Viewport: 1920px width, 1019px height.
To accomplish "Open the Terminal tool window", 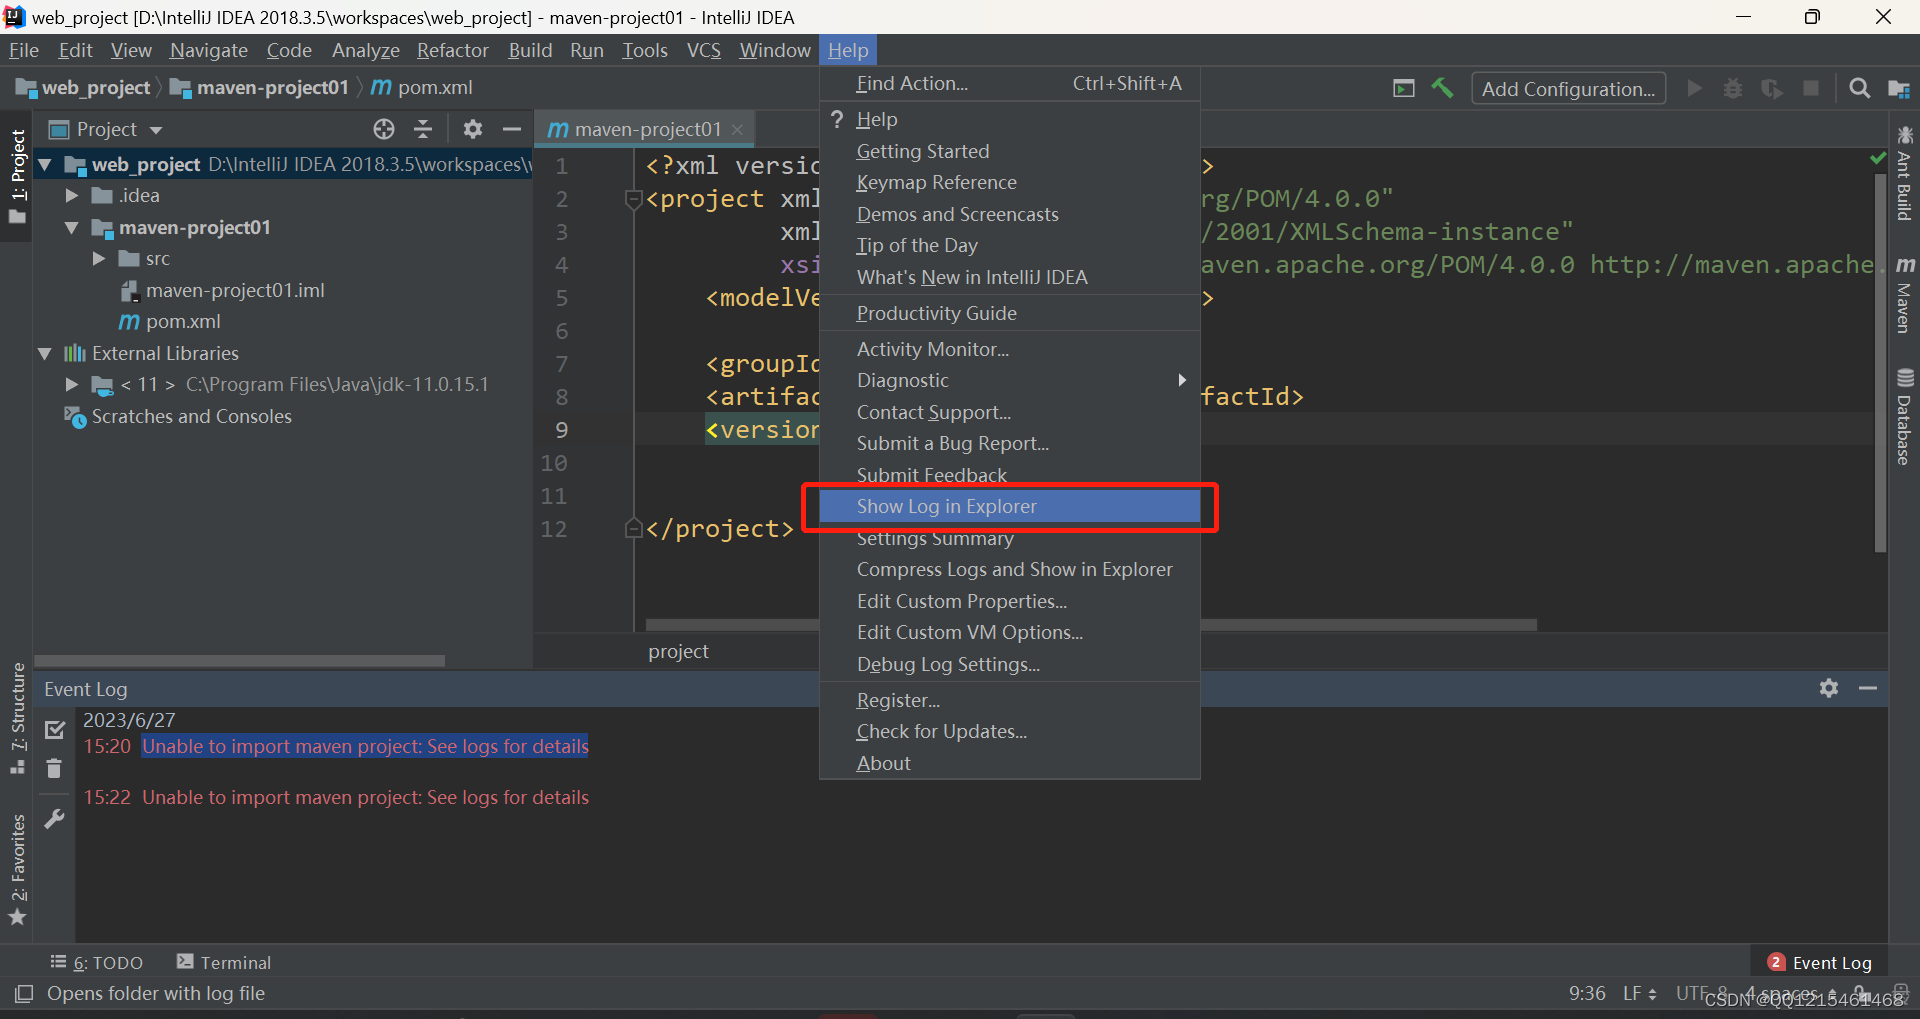I will click(224, 962).
